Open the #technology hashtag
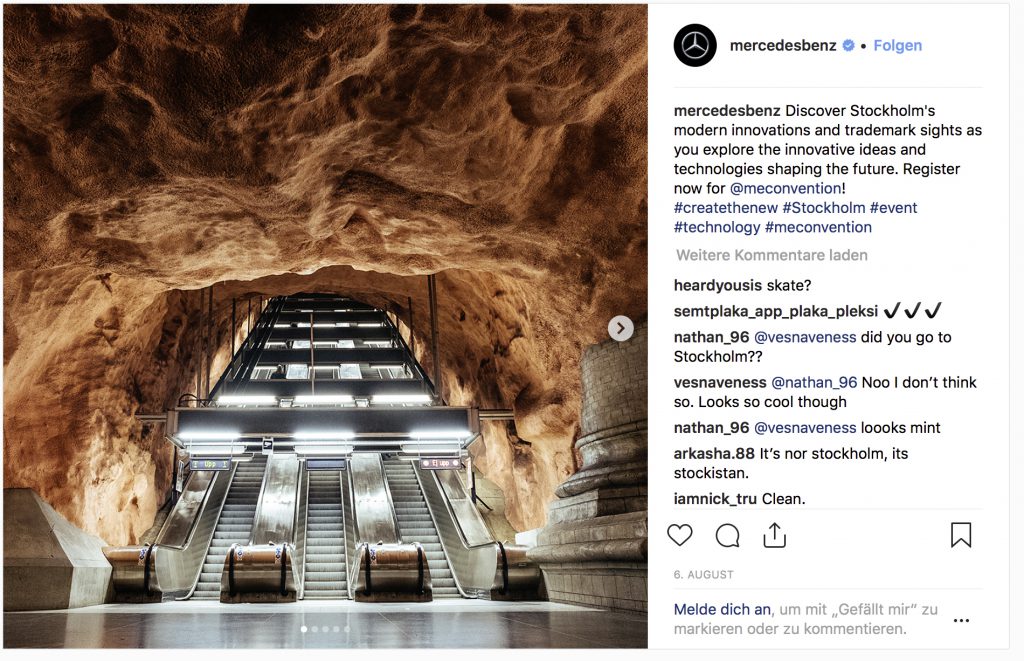The image size is (1024, 661). tap(717, 227)
